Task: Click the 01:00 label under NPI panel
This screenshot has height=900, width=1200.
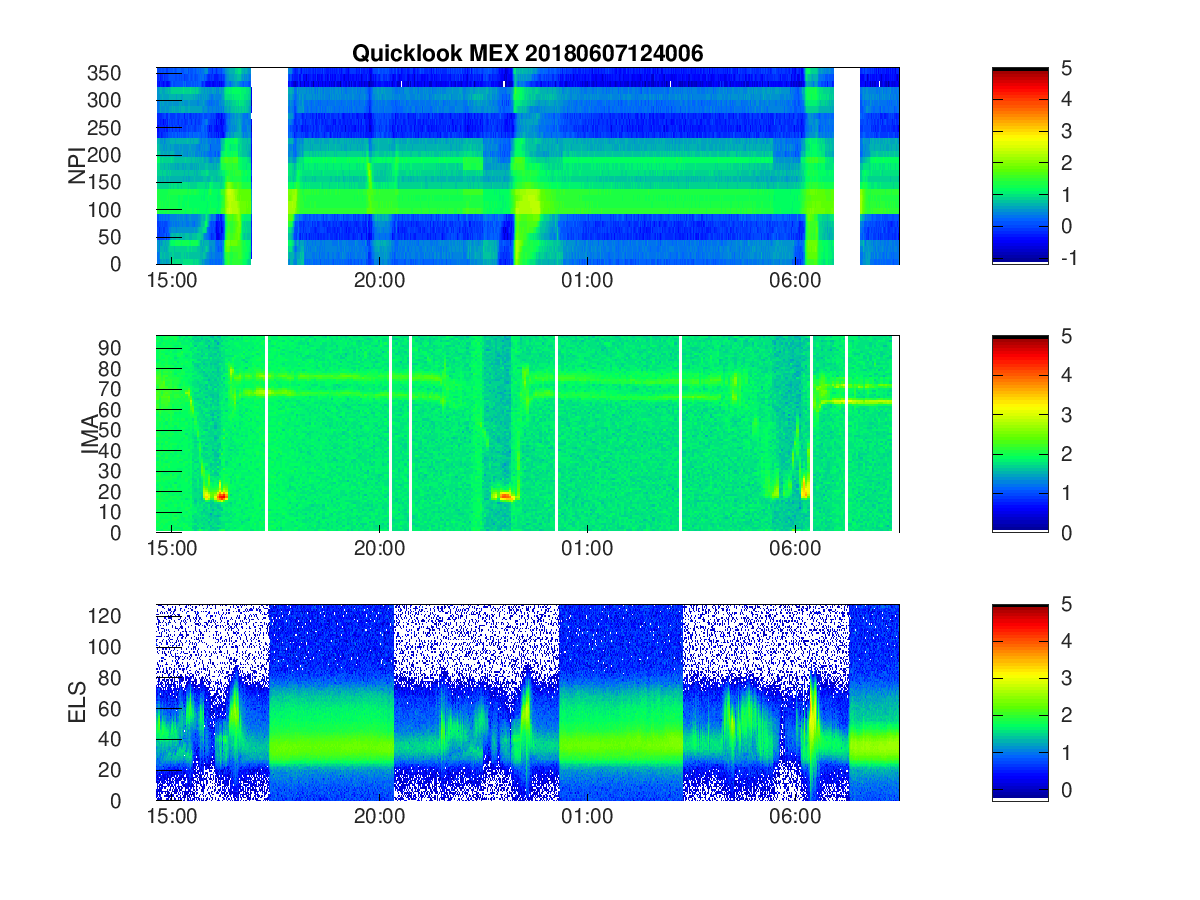Action: point(587,281)
